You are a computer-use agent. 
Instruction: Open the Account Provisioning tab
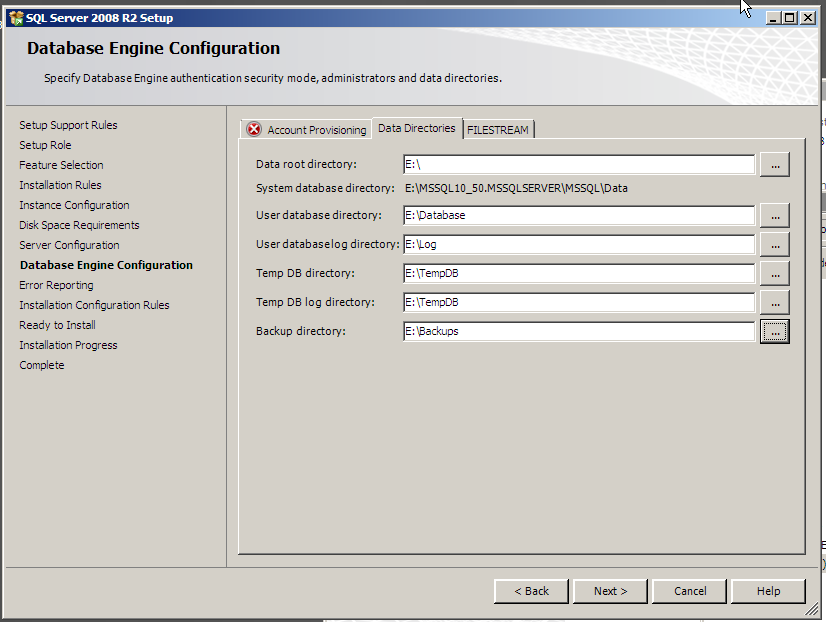coord(306,130)
